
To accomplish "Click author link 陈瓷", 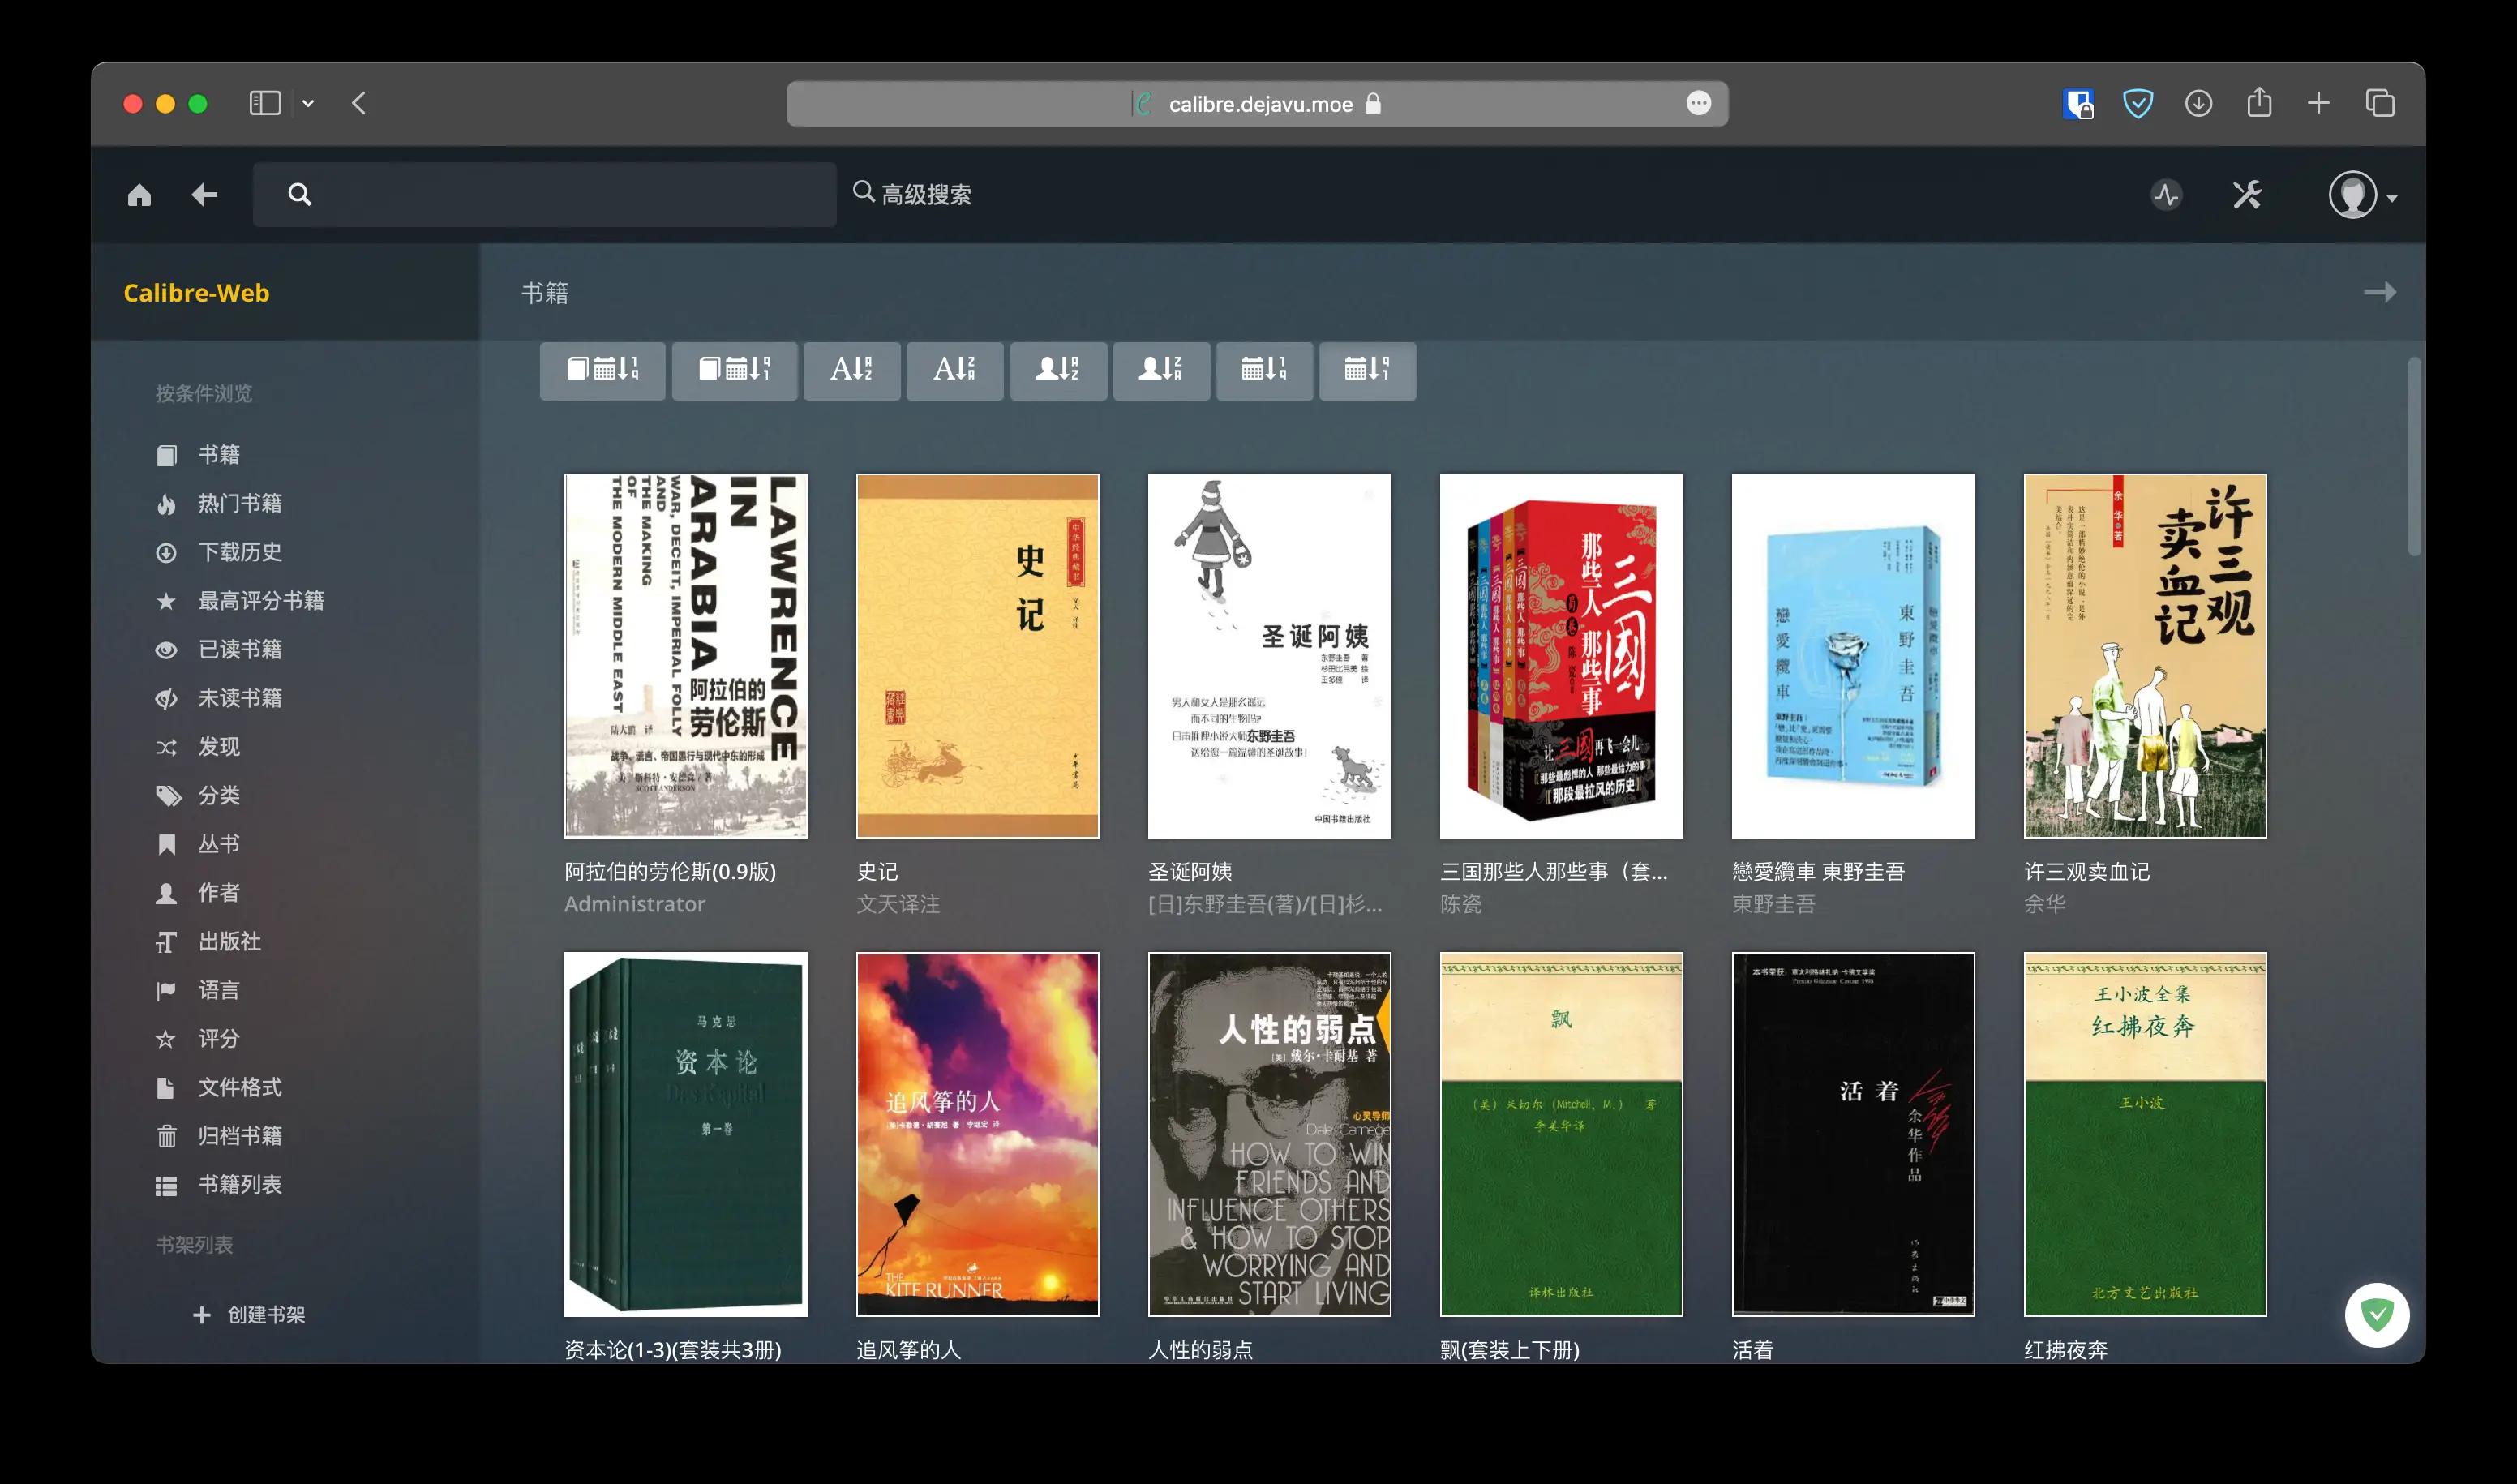I will tap(1461, 904).
